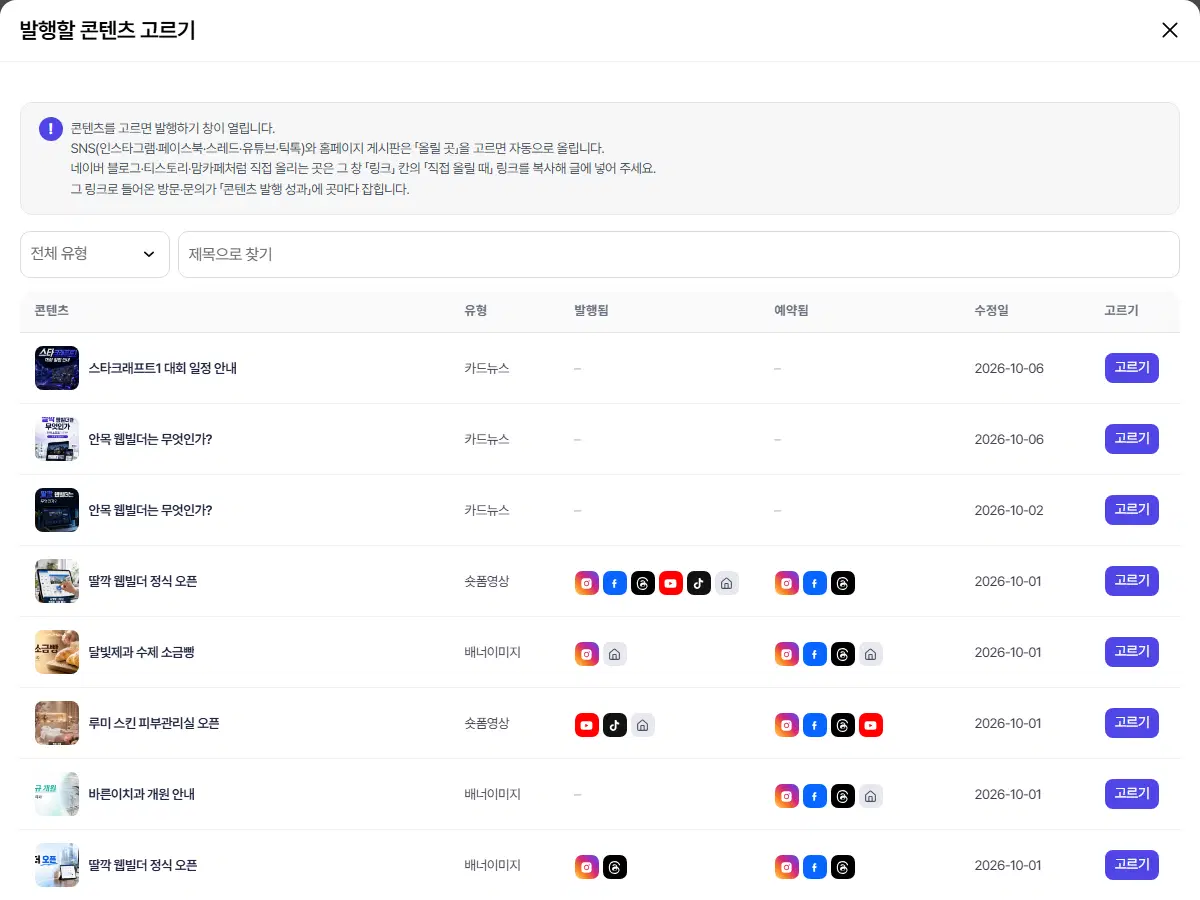The image size is (1200, 900).
Task: Click the 루미 스킨 피부관리실 오픈 thumbnail
Action: click(x=57, y=723)
